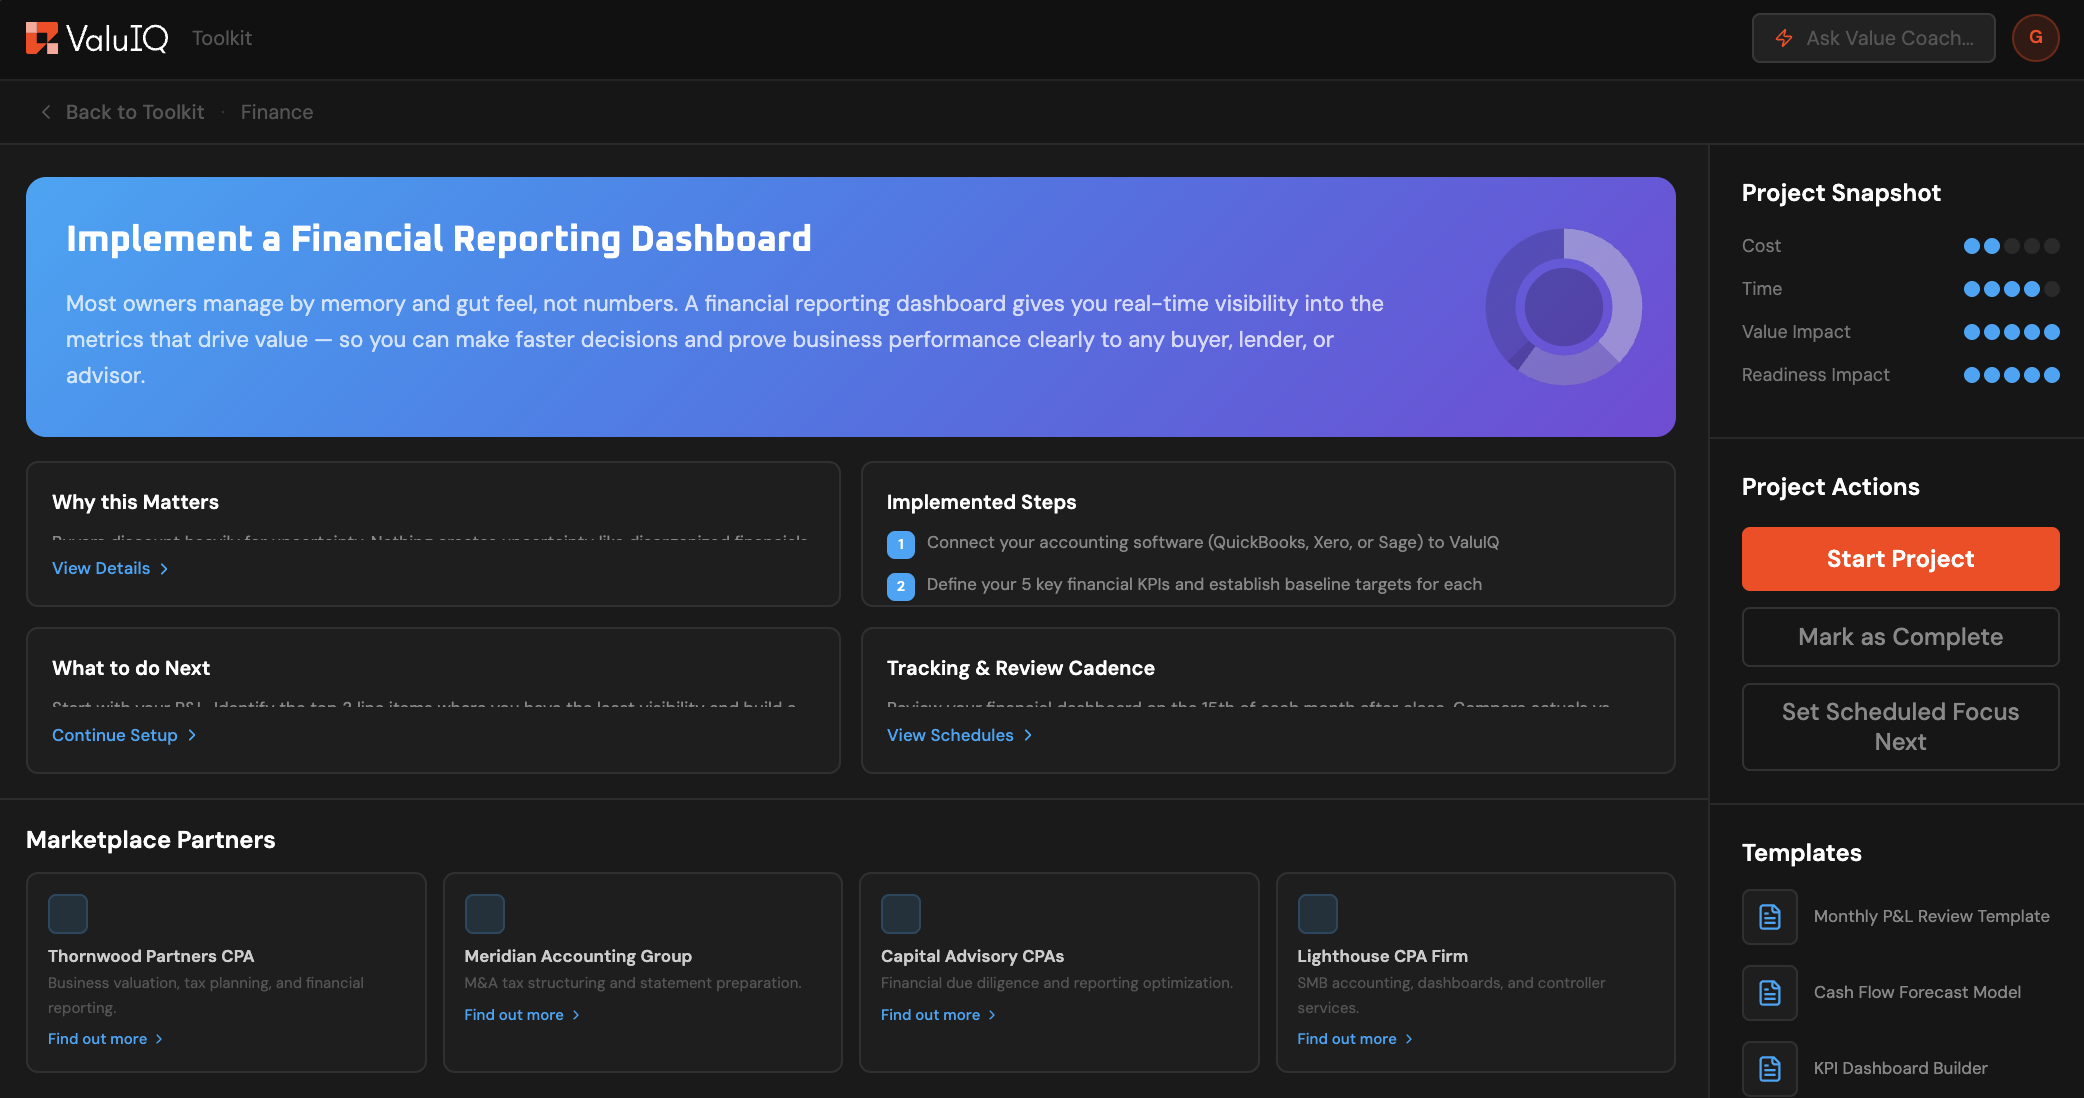Select Thornwood Partners CPA title
The height and width of the screenshot is (1098, 2084).
coord(151,956)
